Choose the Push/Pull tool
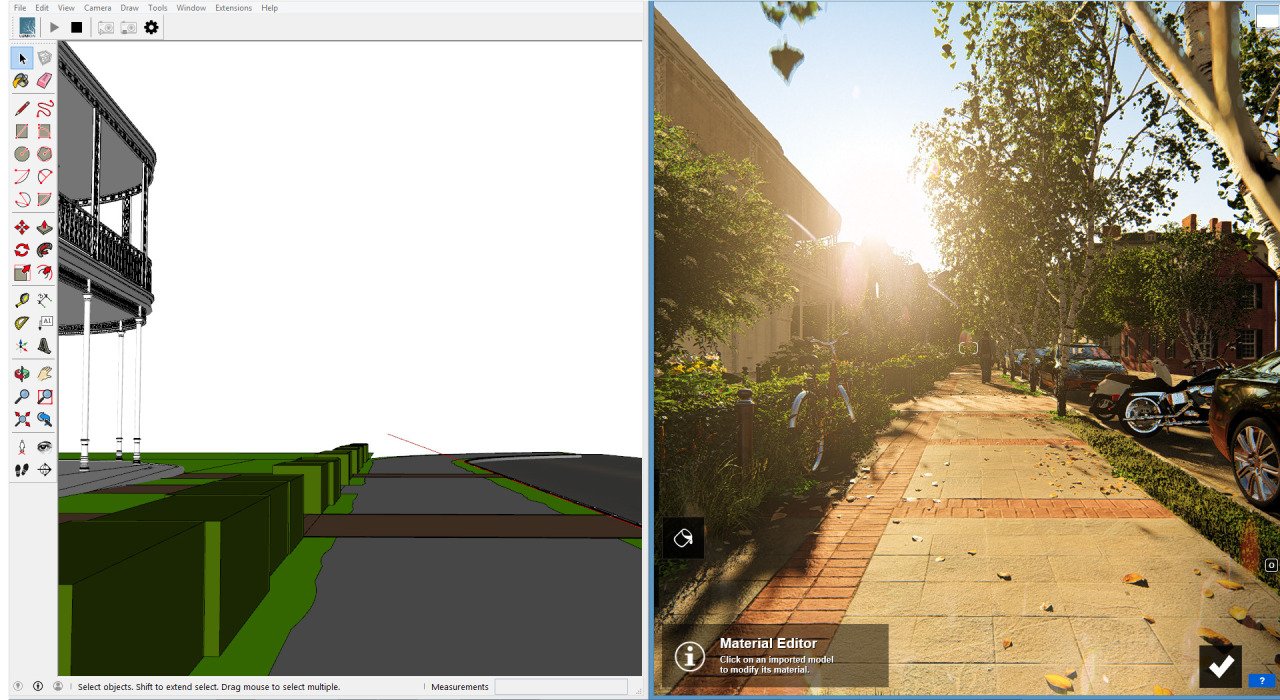Viewport: 1280px width, 700px height. tap(44, 228)
